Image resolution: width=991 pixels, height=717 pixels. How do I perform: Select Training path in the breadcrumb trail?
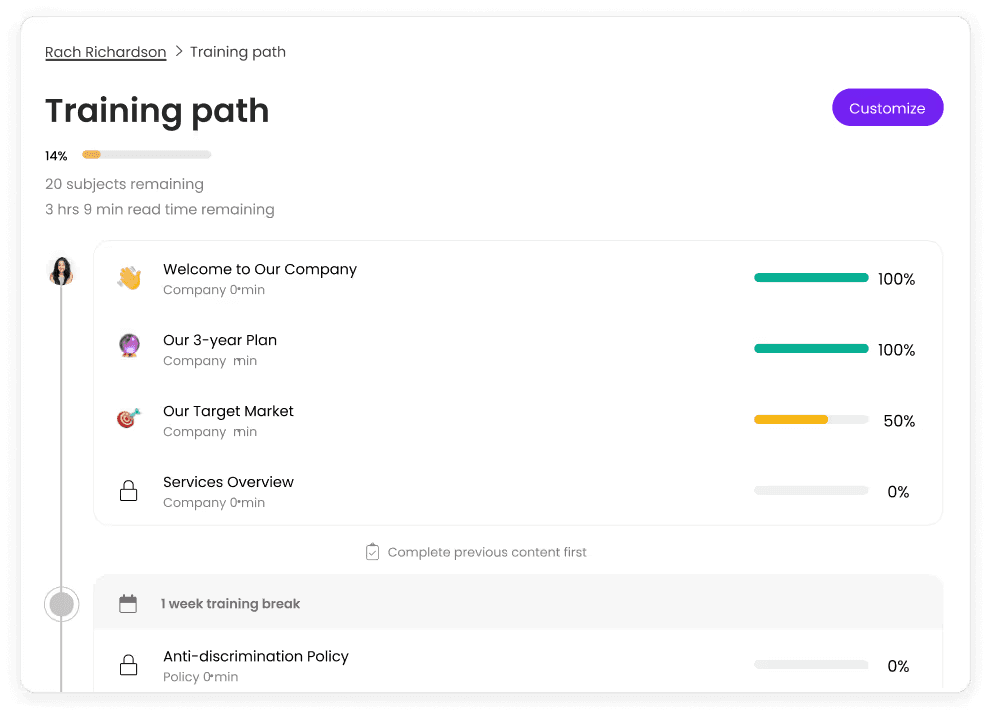click(x=237, y=52)
